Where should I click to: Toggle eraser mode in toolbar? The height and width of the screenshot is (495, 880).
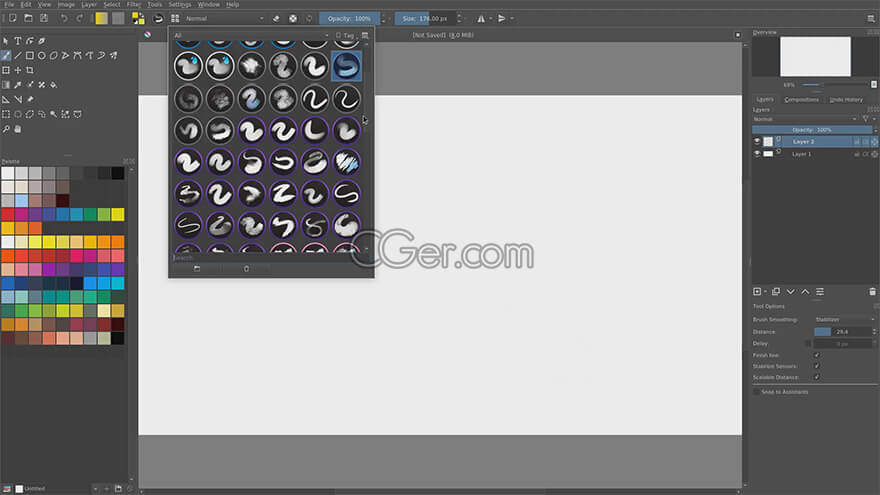coord(276,19)
